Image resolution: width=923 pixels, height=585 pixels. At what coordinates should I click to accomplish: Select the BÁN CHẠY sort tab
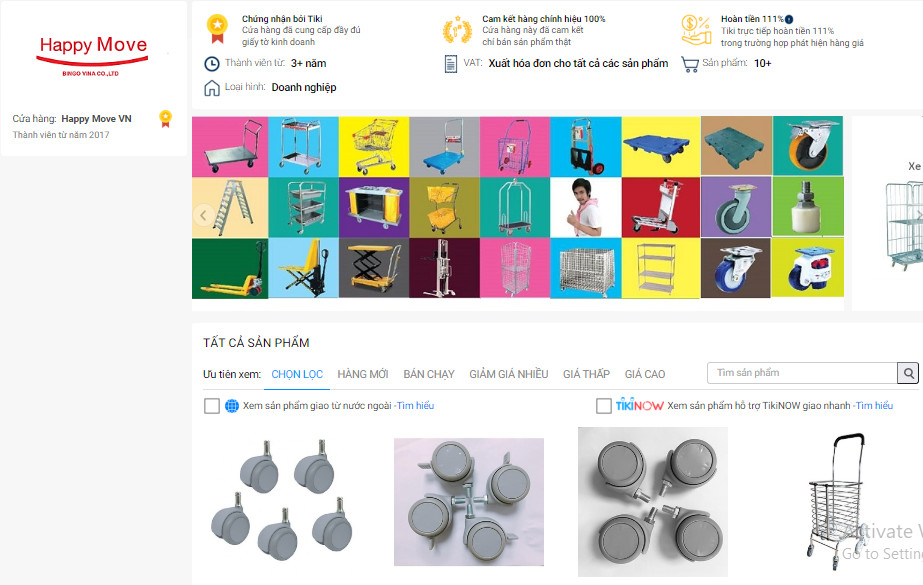tap(429, 374)
